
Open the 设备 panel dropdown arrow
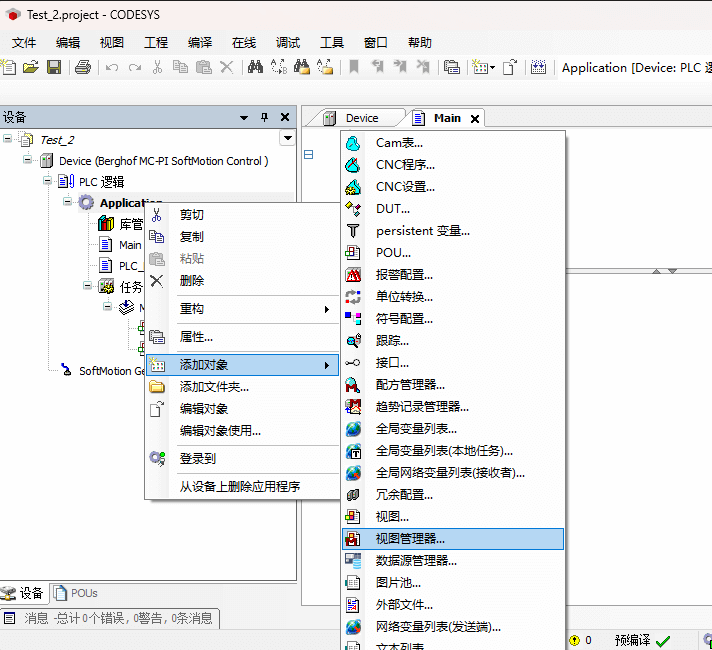click(243, 117)
